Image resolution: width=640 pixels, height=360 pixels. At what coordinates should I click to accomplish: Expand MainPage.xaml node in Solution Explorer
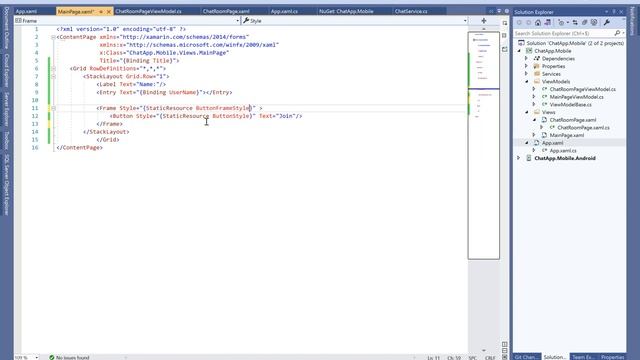tap(534, 135)
